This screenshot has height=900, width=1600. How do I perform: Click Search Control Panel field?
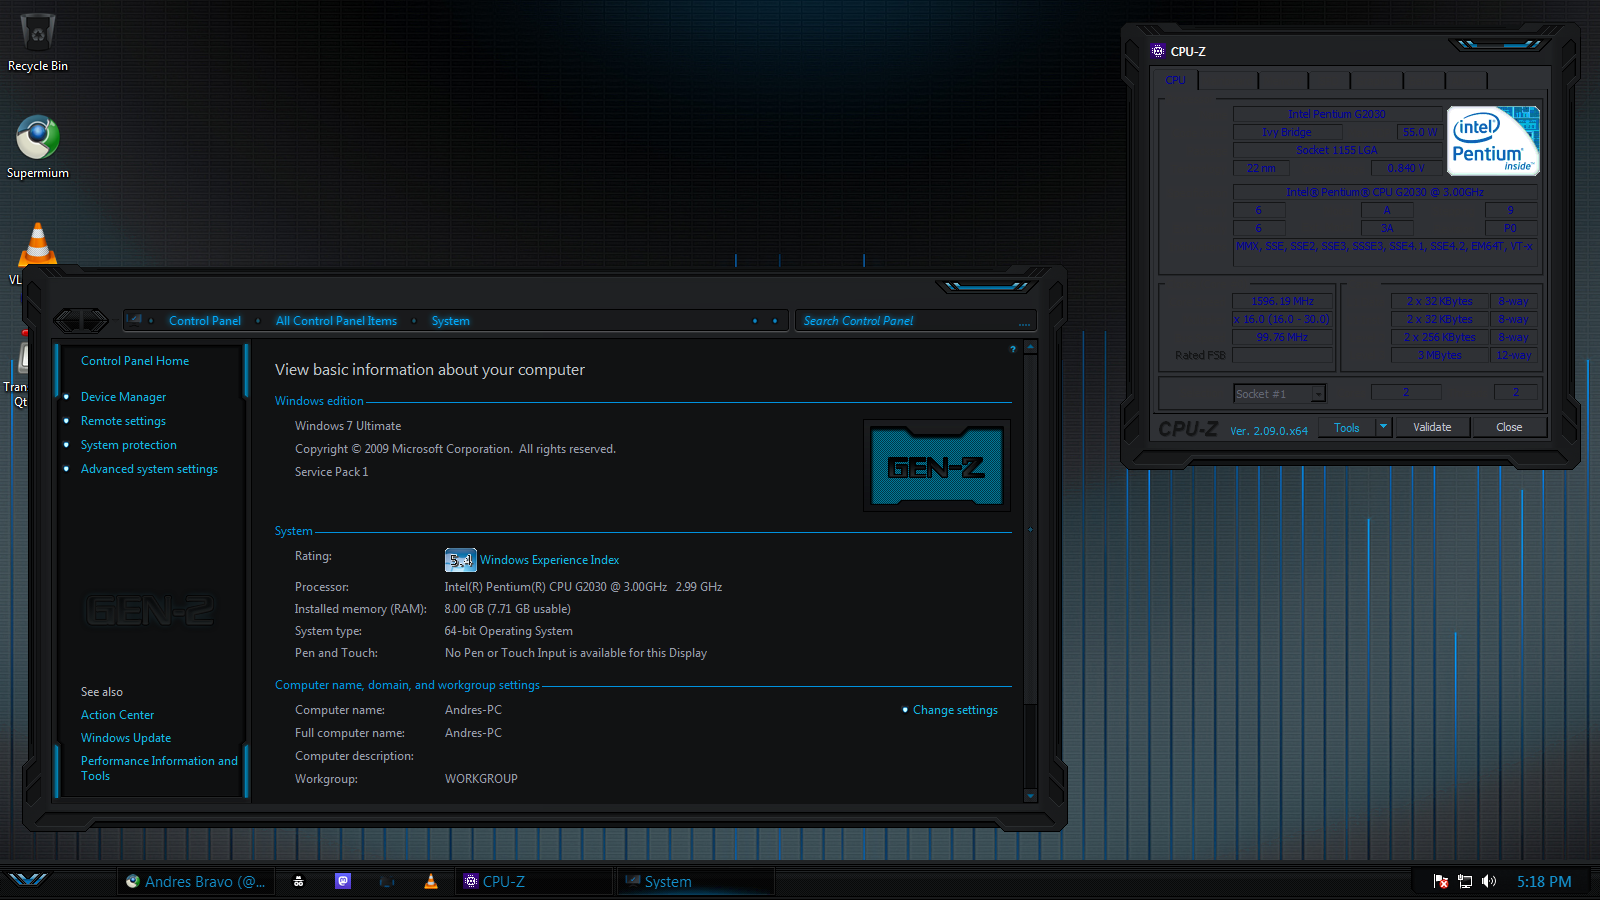pyautogui.click(x=915, y=321)
